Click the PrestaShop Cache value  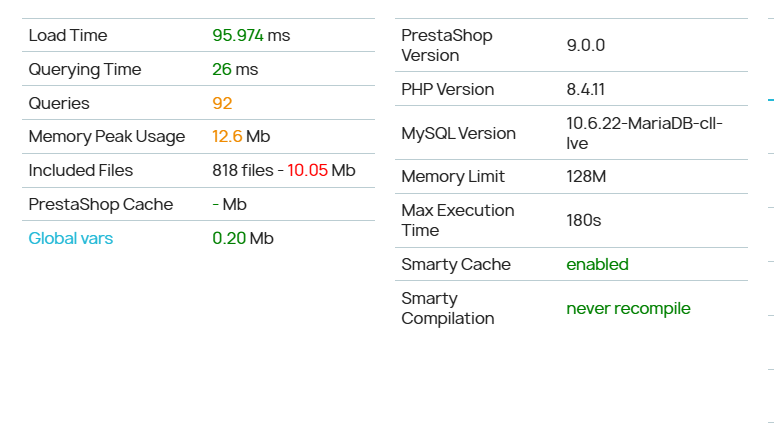click(x=229, y=204)
